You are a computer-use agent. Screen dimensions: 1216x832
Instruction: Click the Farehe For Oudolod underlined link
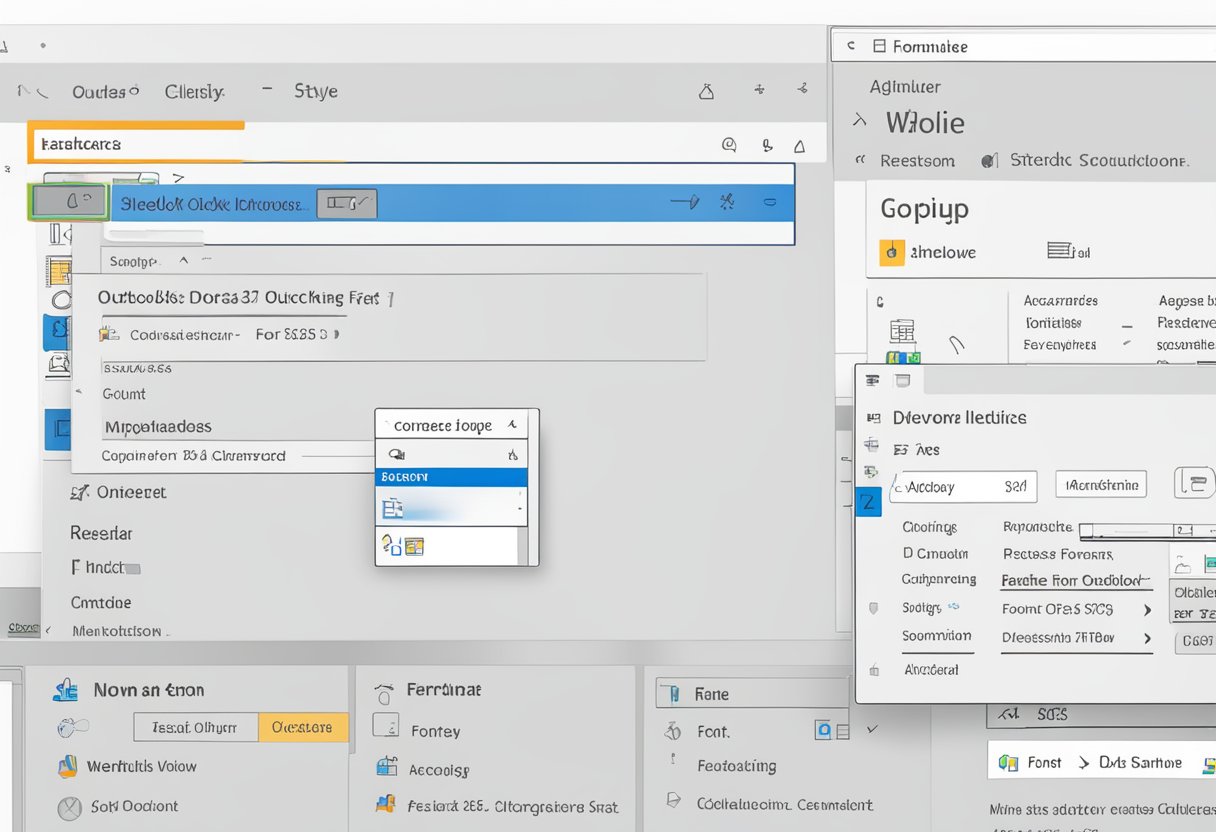[1077, 580]
